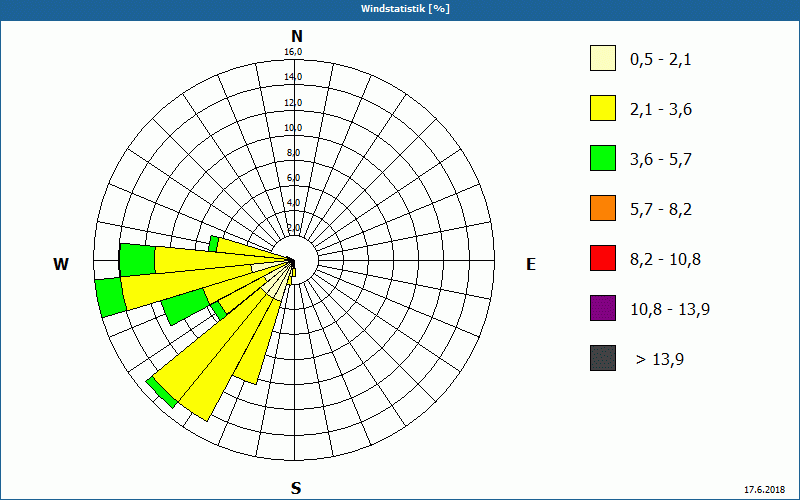Image resolution: width=800 pixels, height=500 pixels.
Task: Click the legend label '> 13,9'
Action: (660, 360)
